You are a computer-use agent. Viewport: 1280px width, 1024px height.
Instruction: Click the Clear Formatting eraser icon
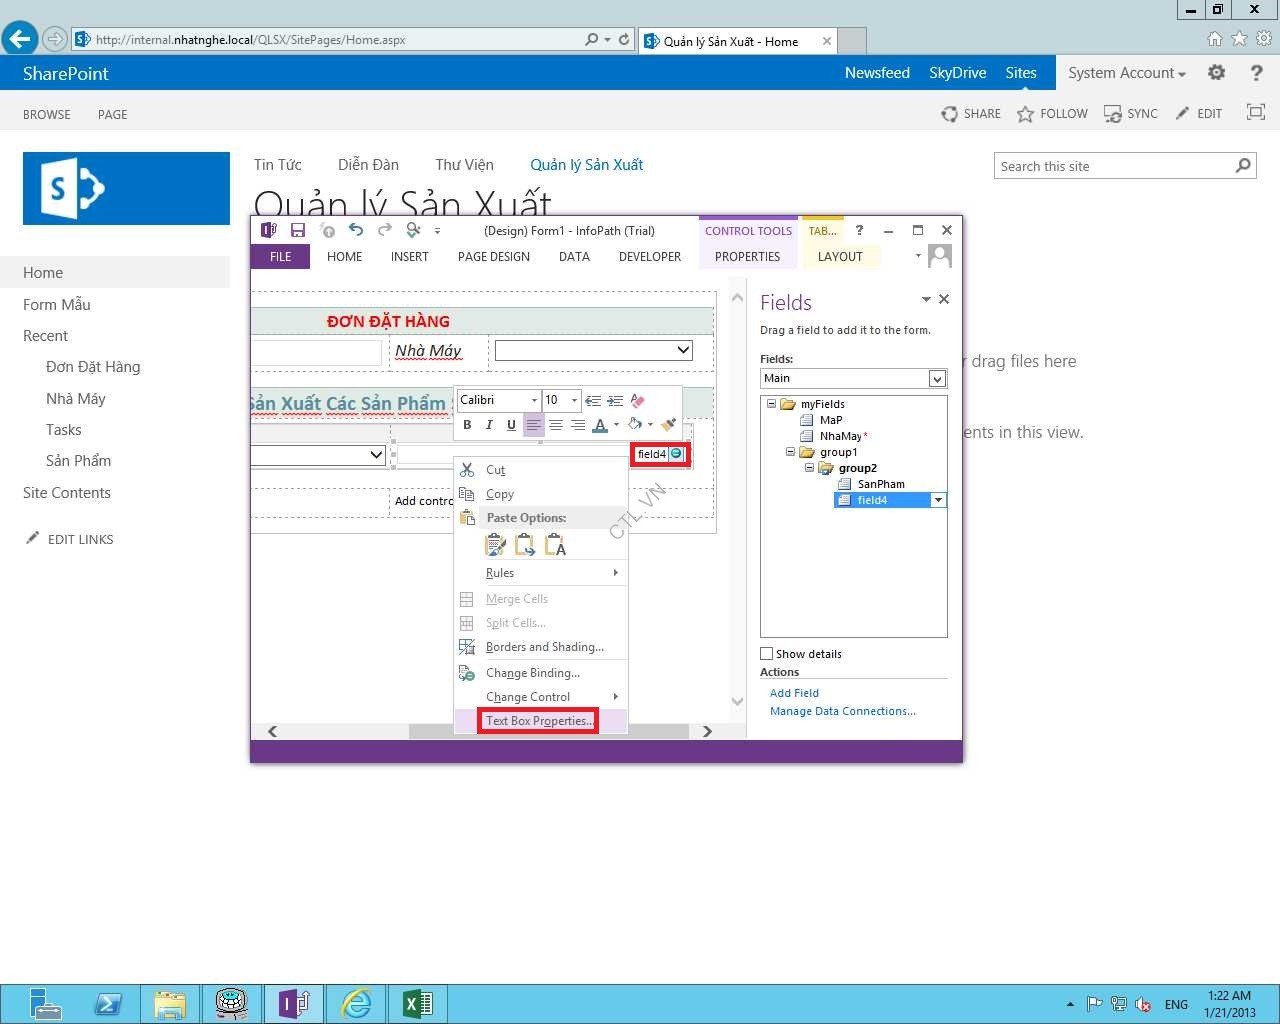(x=638, y=400)
